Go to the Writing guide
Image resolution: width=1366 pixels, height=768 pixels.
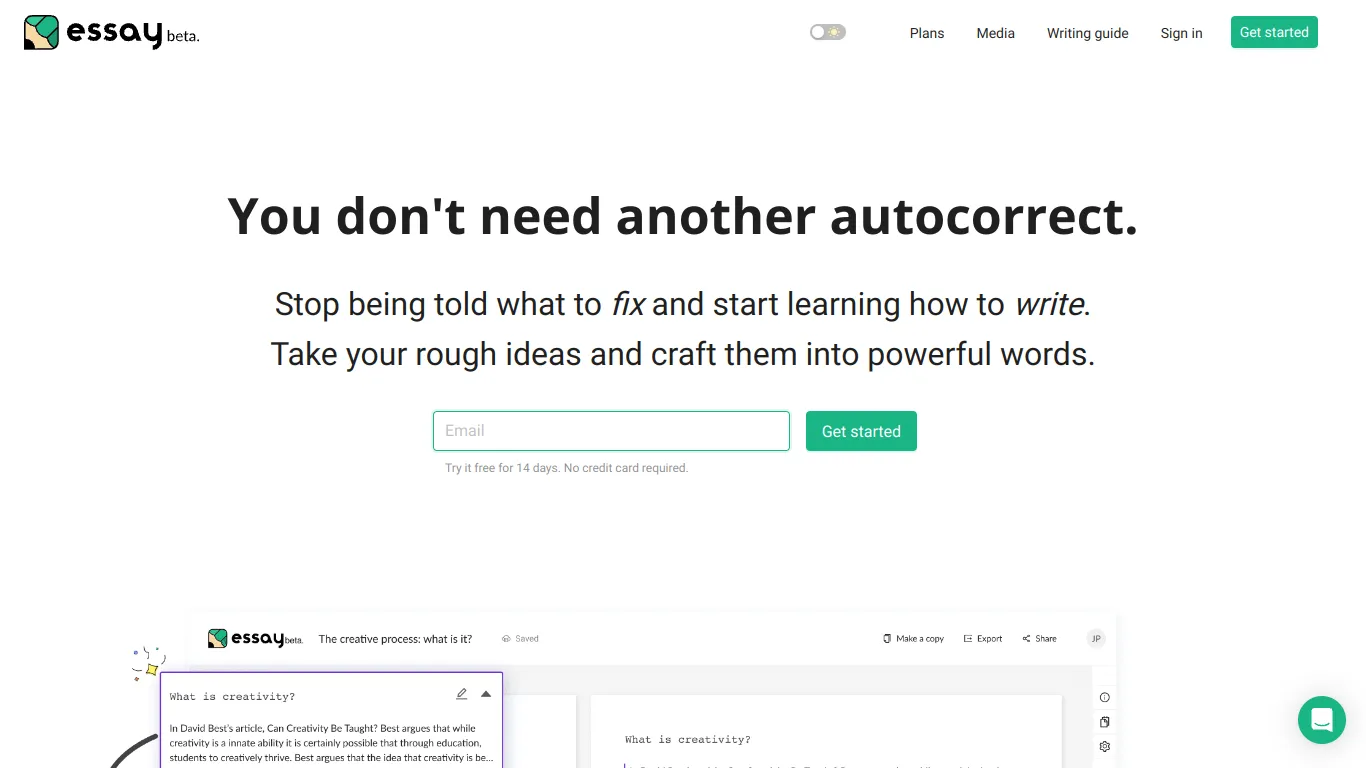click(x=1087, y=33)
